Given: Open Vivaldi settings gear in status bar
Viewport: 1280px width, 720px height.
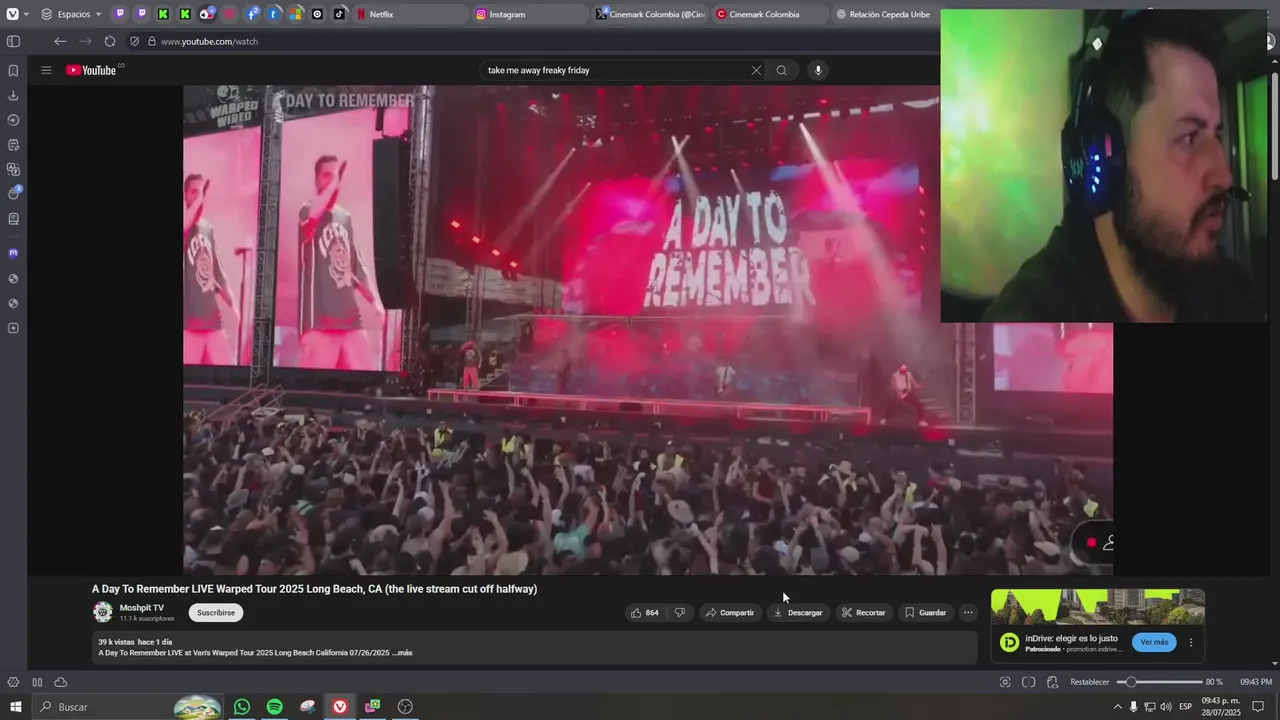Looking at the screenshot, I should (13, 682).
